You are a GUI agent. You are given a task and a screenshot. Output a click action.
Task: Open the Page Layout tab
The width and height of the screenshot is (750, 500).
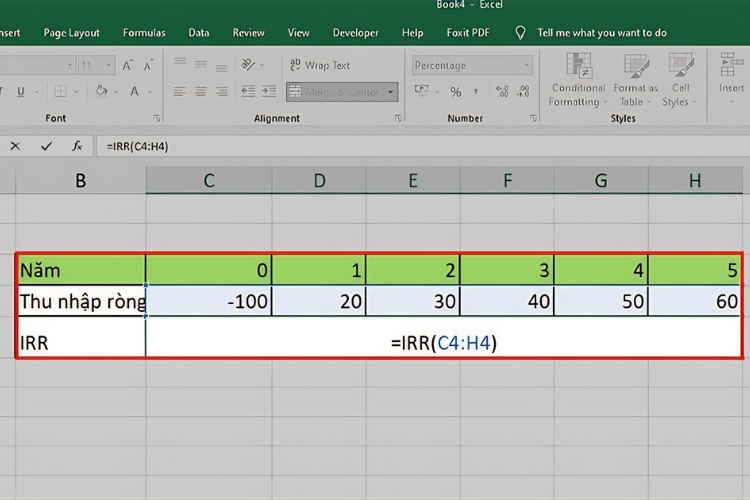point(73,32)
